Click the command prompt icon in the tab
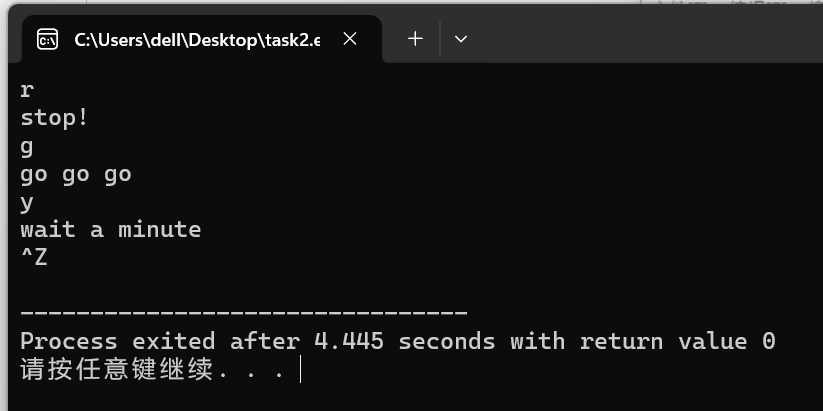Screen dimensions: 823x411 point(47,39)
